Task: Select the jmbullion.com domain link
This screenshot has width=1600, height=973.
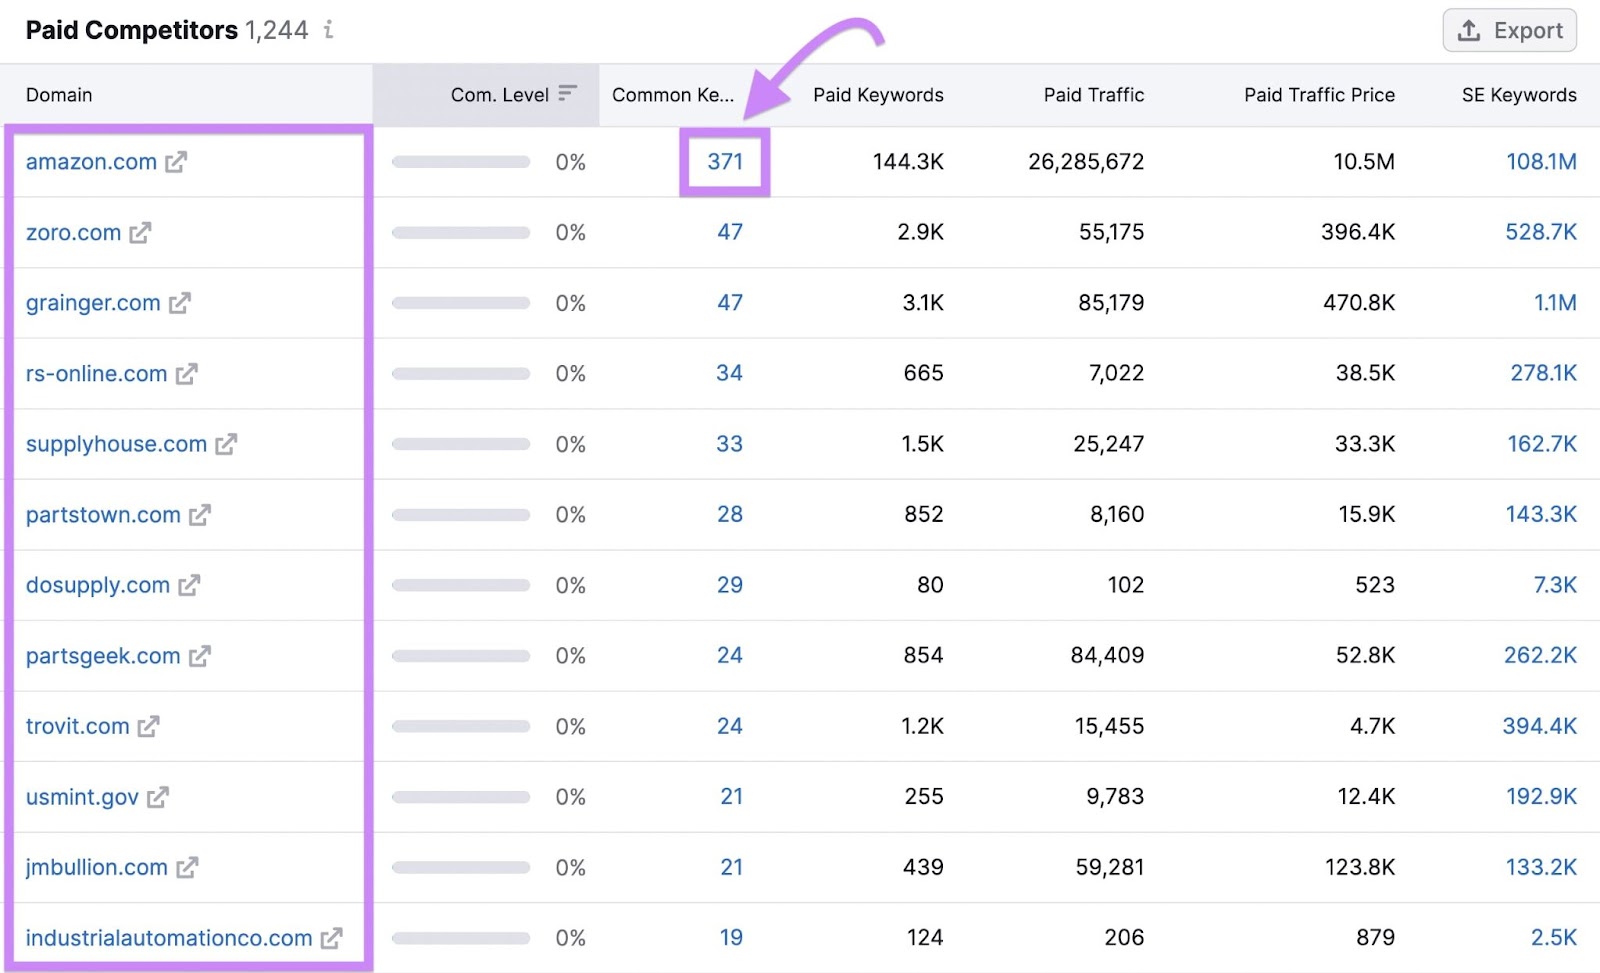Action: click(97, 867)
